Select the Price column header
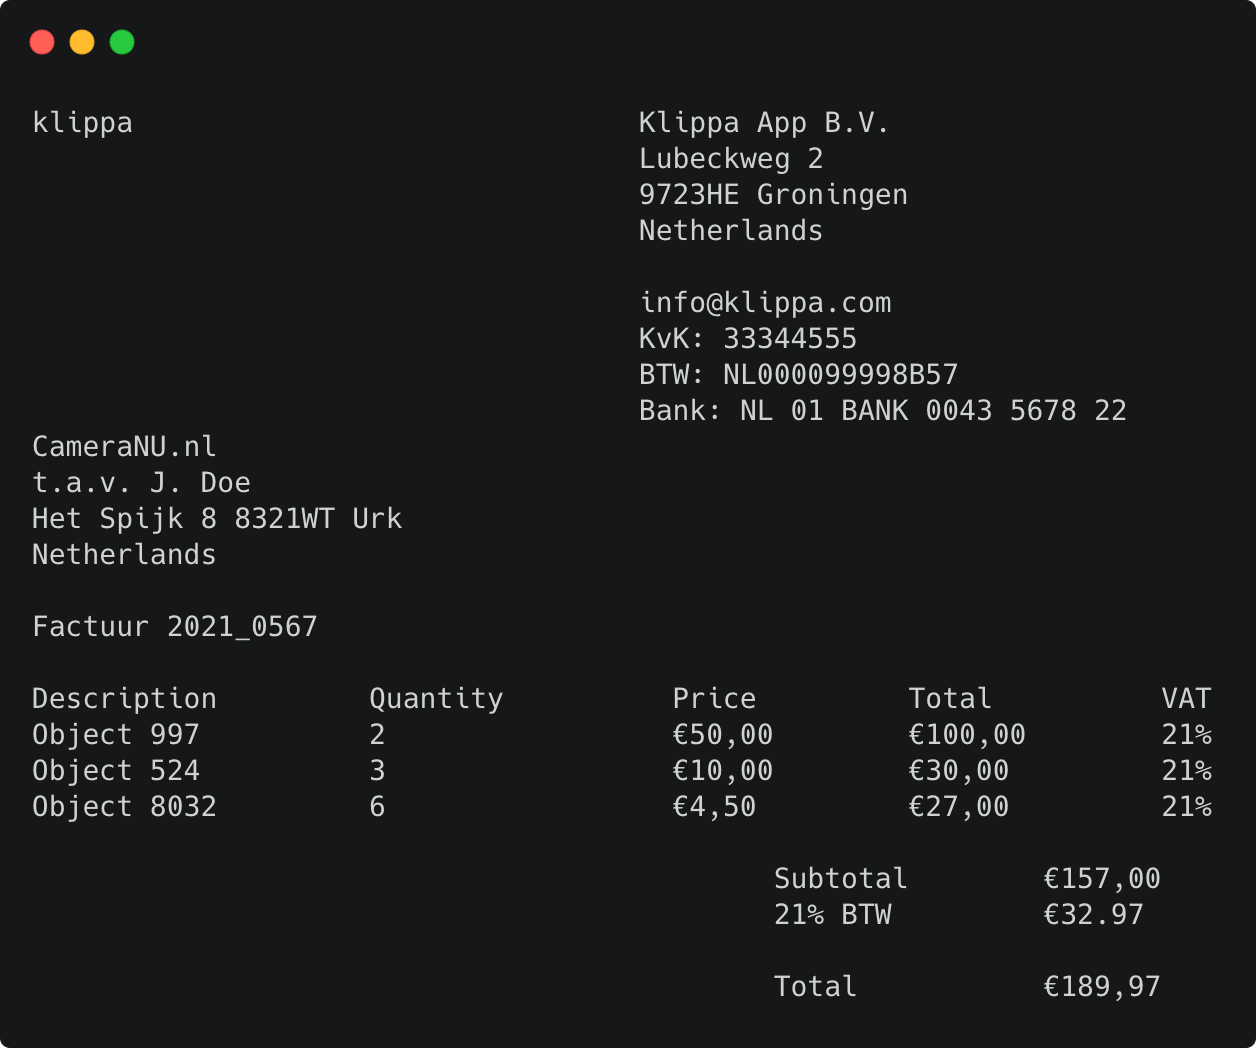Screen dimensions: 1256x1048 pyautogui.click(x=715, y=698)
